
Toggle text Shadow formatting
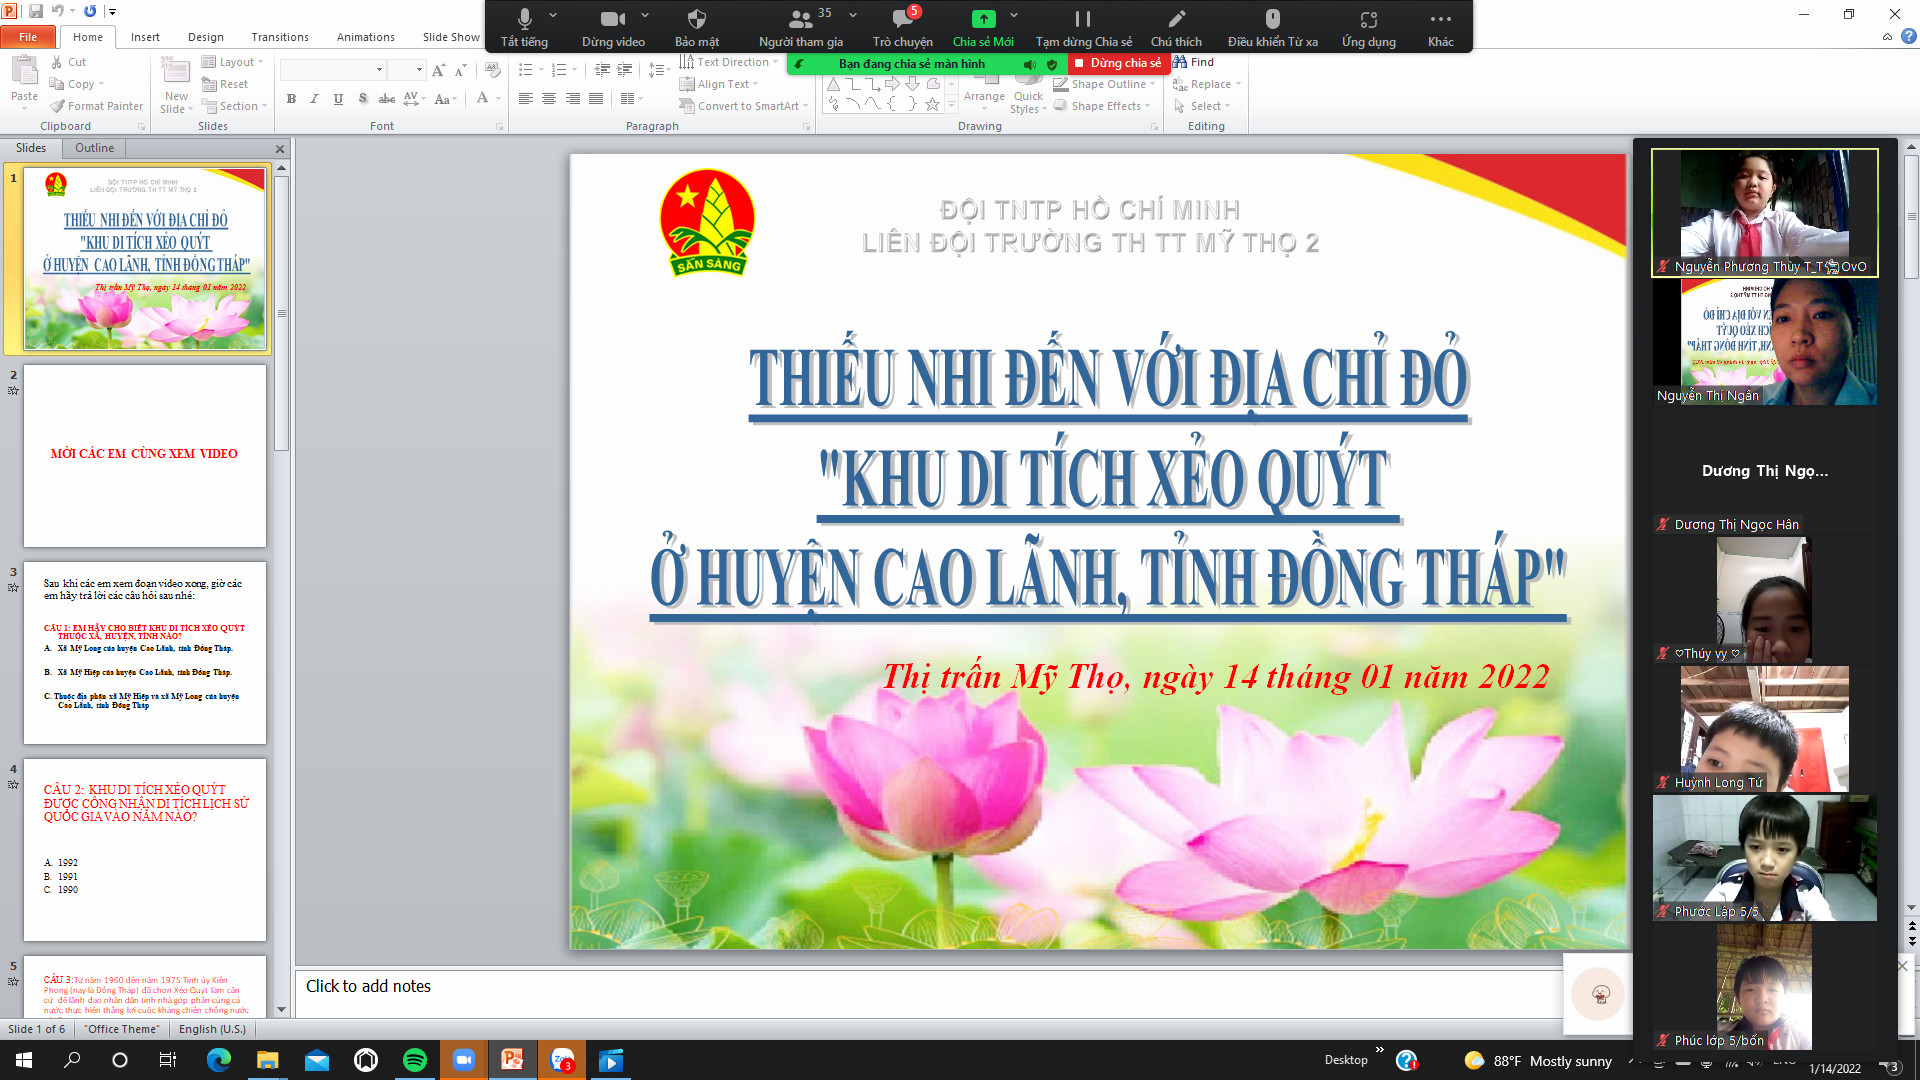click(x=362, y=99)
